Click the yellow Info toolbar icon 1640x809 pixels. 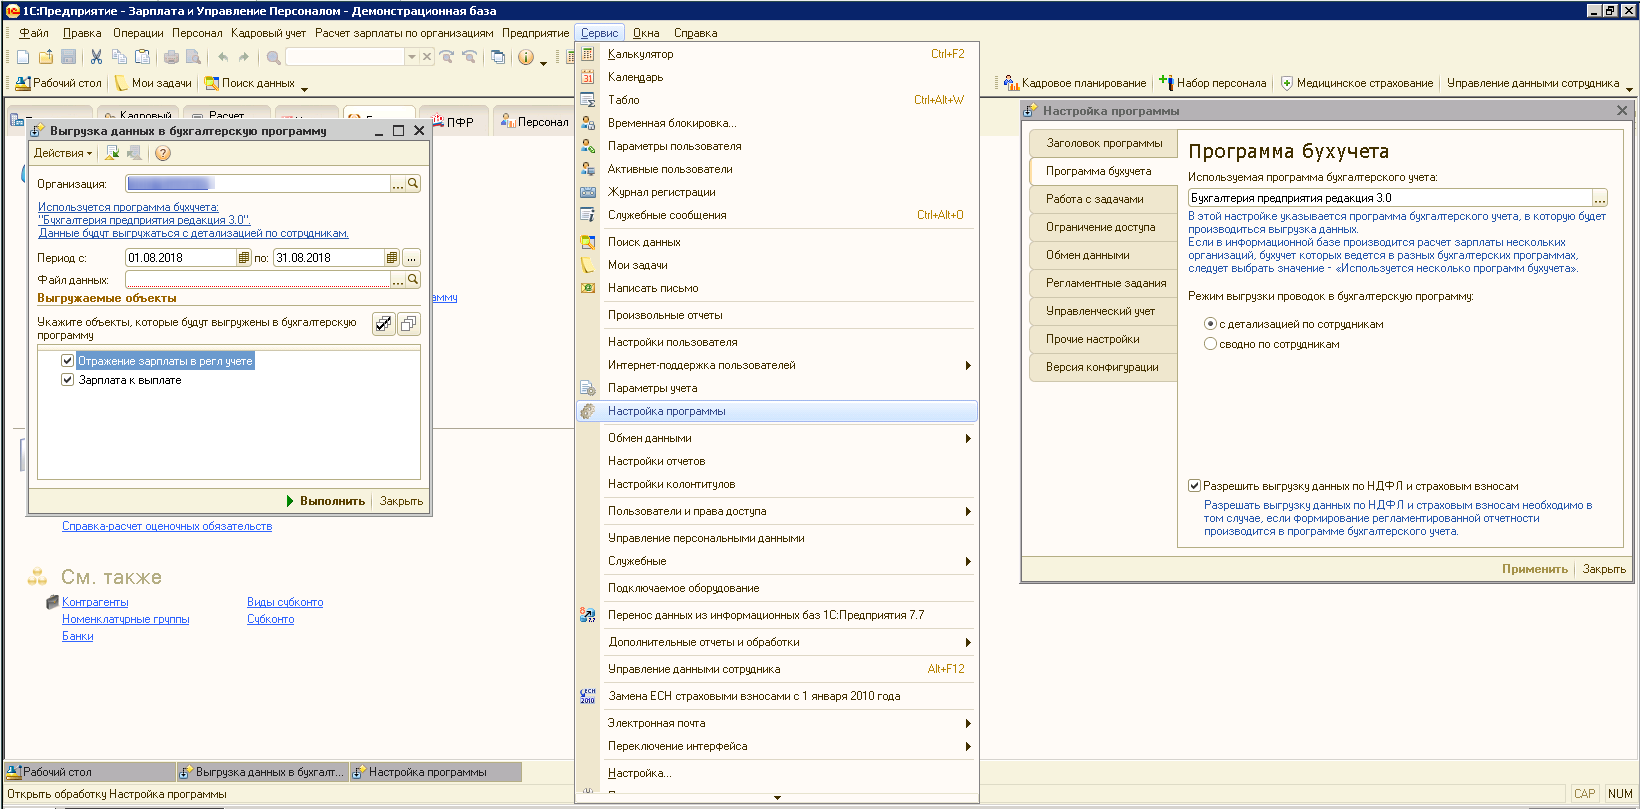(x=526, y=57)
